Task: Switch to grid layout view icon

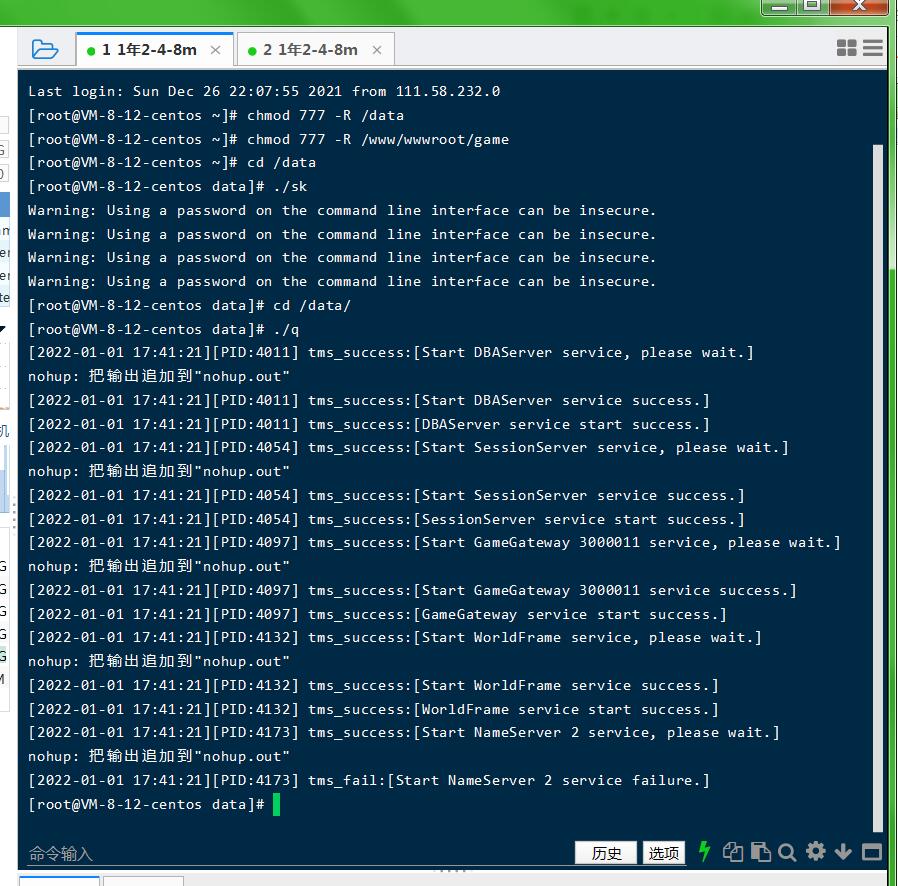Action: pos(846,48)
